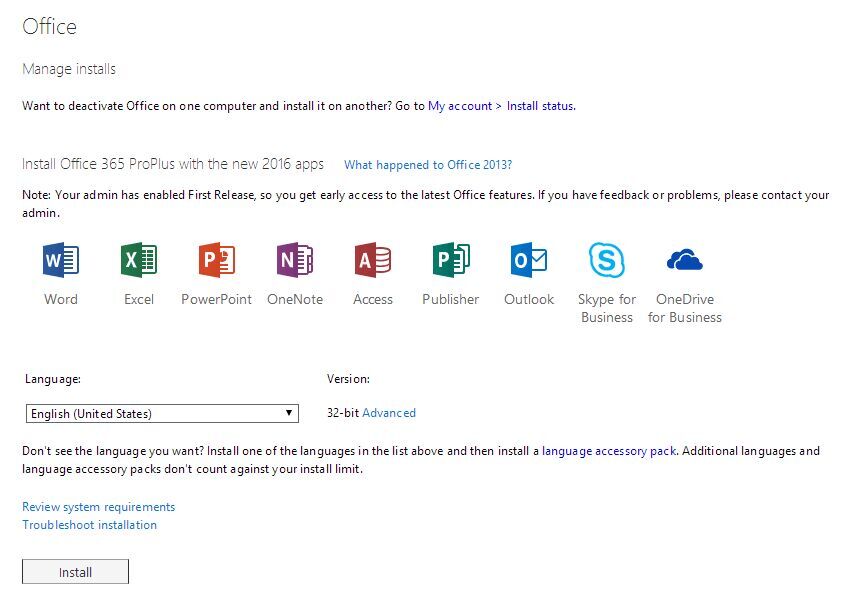Click the 'OneDrive for Business' label text
Screen dimensions: 862x599
click(684, 308)
